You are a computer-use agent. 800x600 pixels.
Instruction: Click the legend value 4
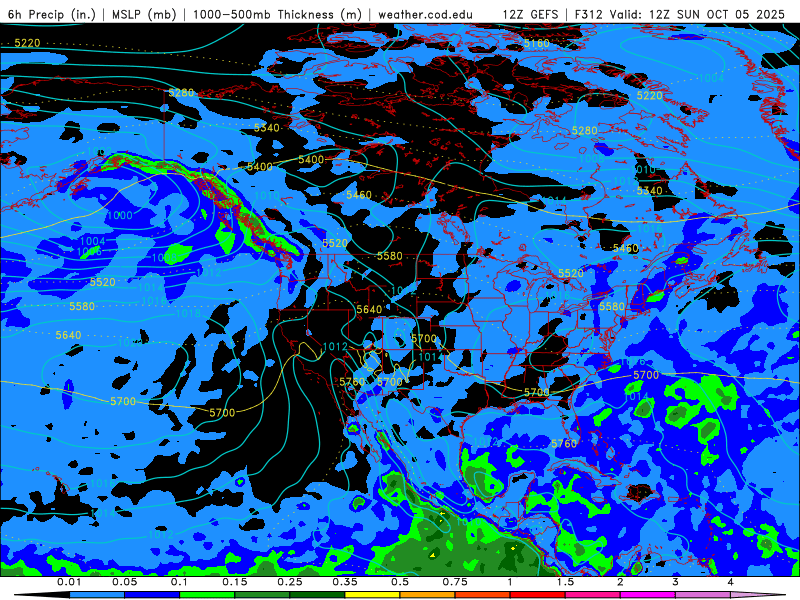731,582
